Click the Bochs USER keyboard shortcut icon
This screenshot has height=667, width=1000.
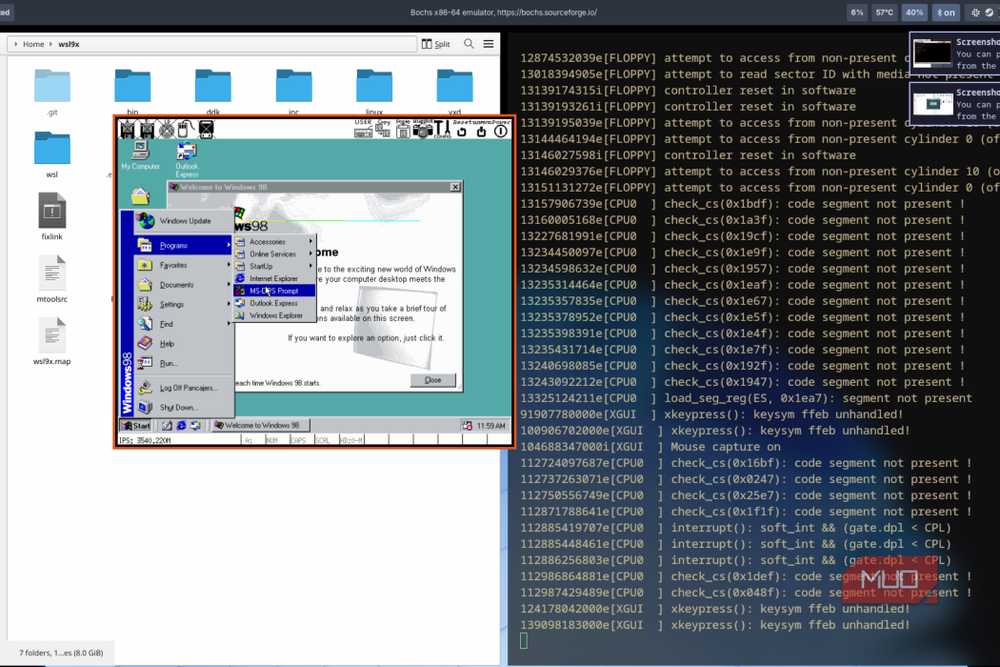tap(363, 129)
